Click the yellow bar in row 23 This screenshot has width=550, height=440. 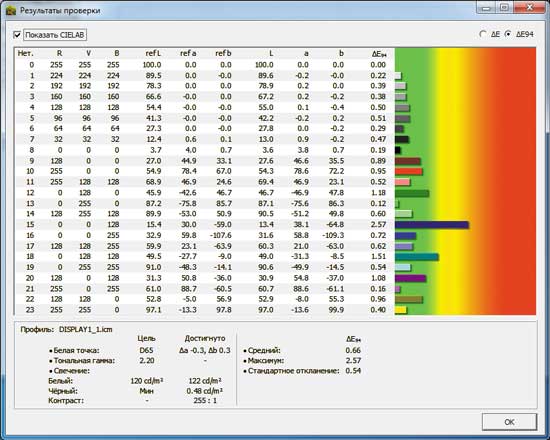[401, 310]
